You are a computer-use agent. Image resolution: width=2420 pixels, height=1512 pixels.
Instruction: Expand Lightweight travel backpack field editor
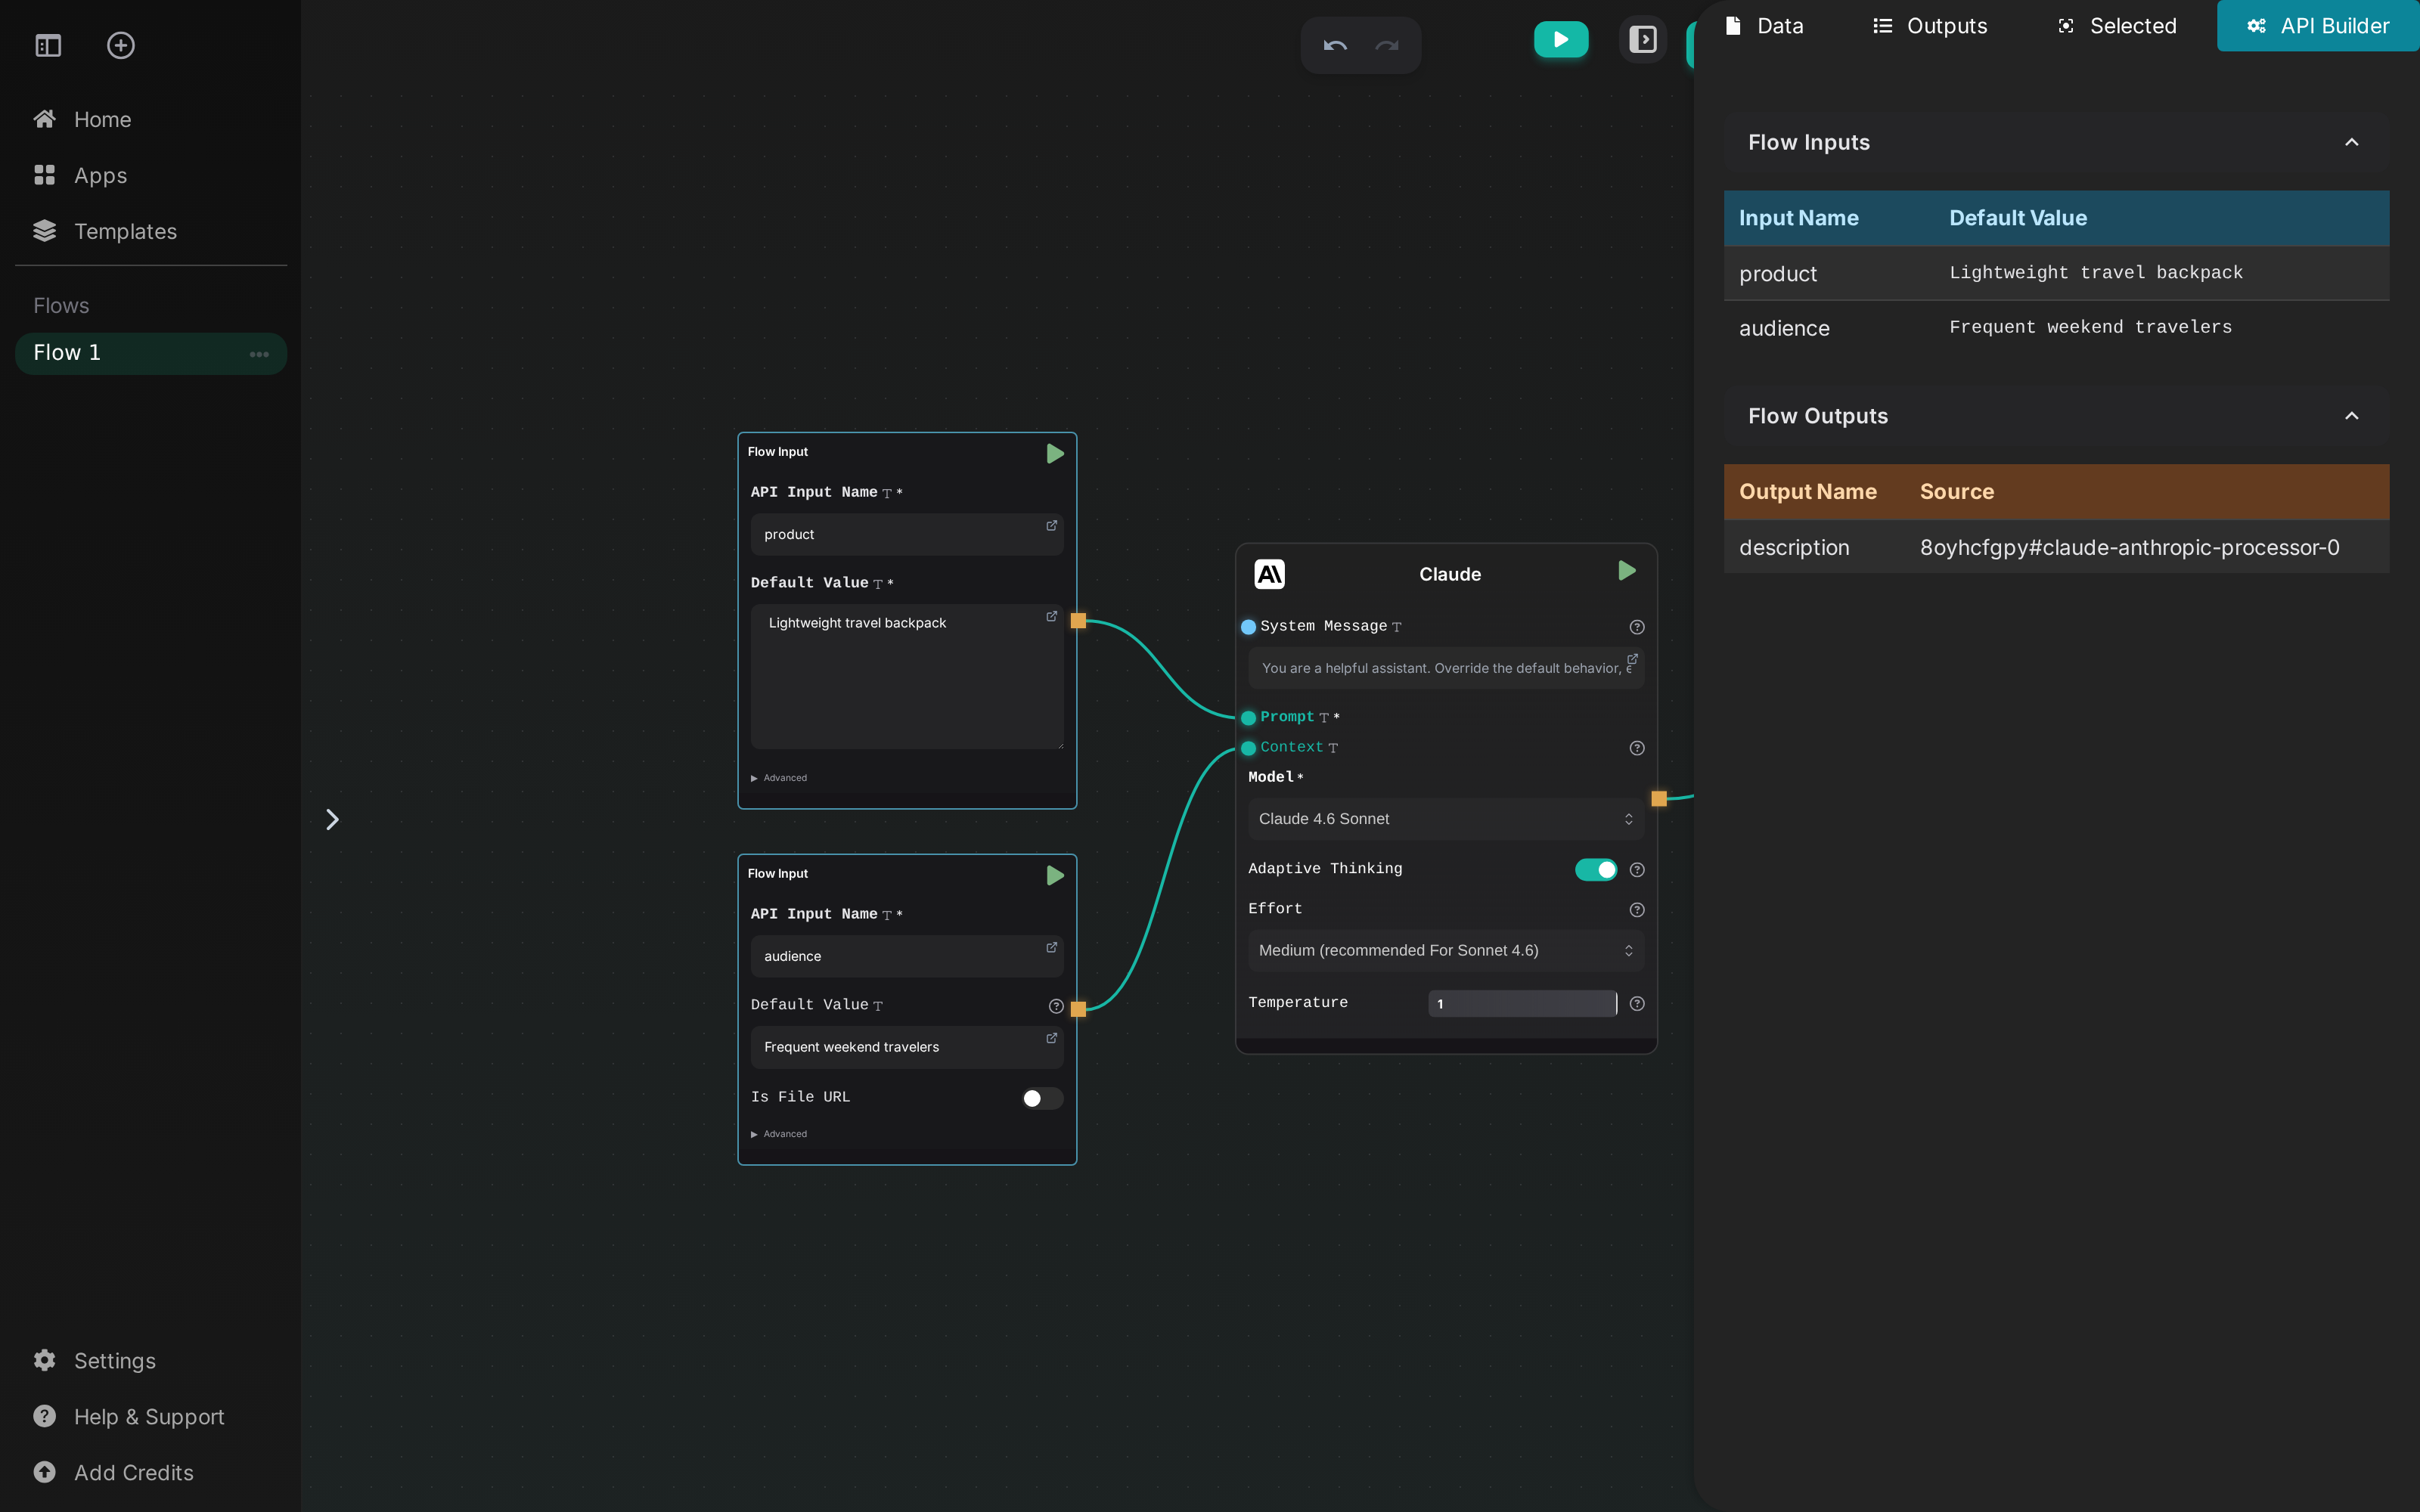[1052, 616]
